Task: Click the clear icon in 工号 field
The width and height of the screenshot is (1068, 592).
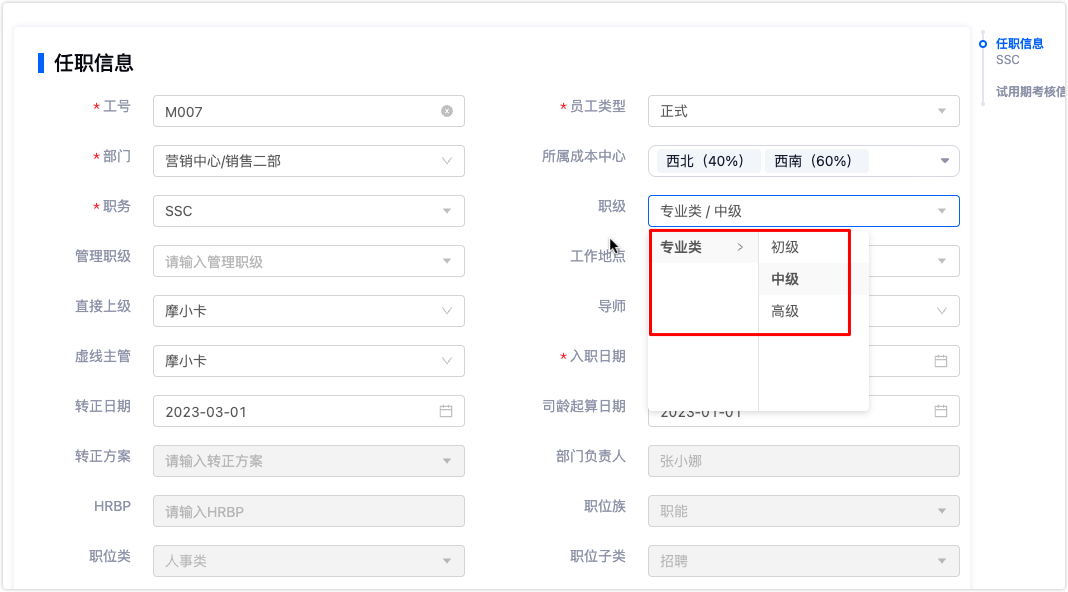Action: [447, 111]
